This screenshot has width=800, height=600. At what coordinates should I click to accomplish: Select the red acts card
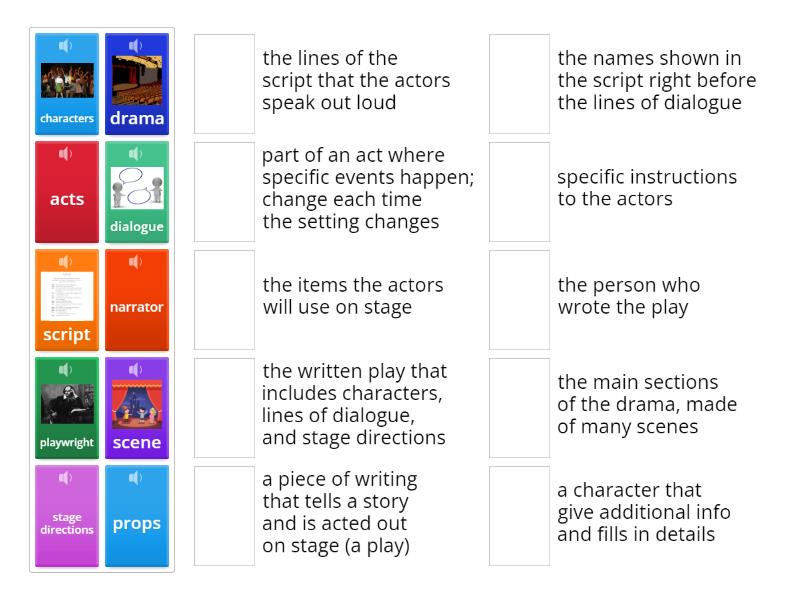(x=66, y=190)
